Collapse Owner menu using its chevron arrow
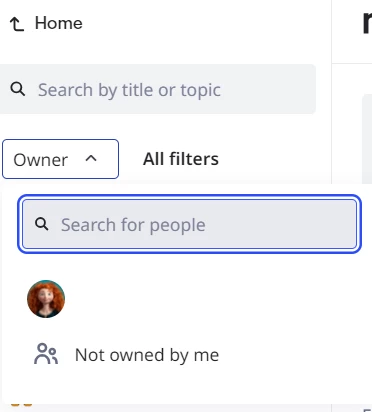The width and height of the screenshot is (372, 412). pyautogui.click(x=91, y=159)
